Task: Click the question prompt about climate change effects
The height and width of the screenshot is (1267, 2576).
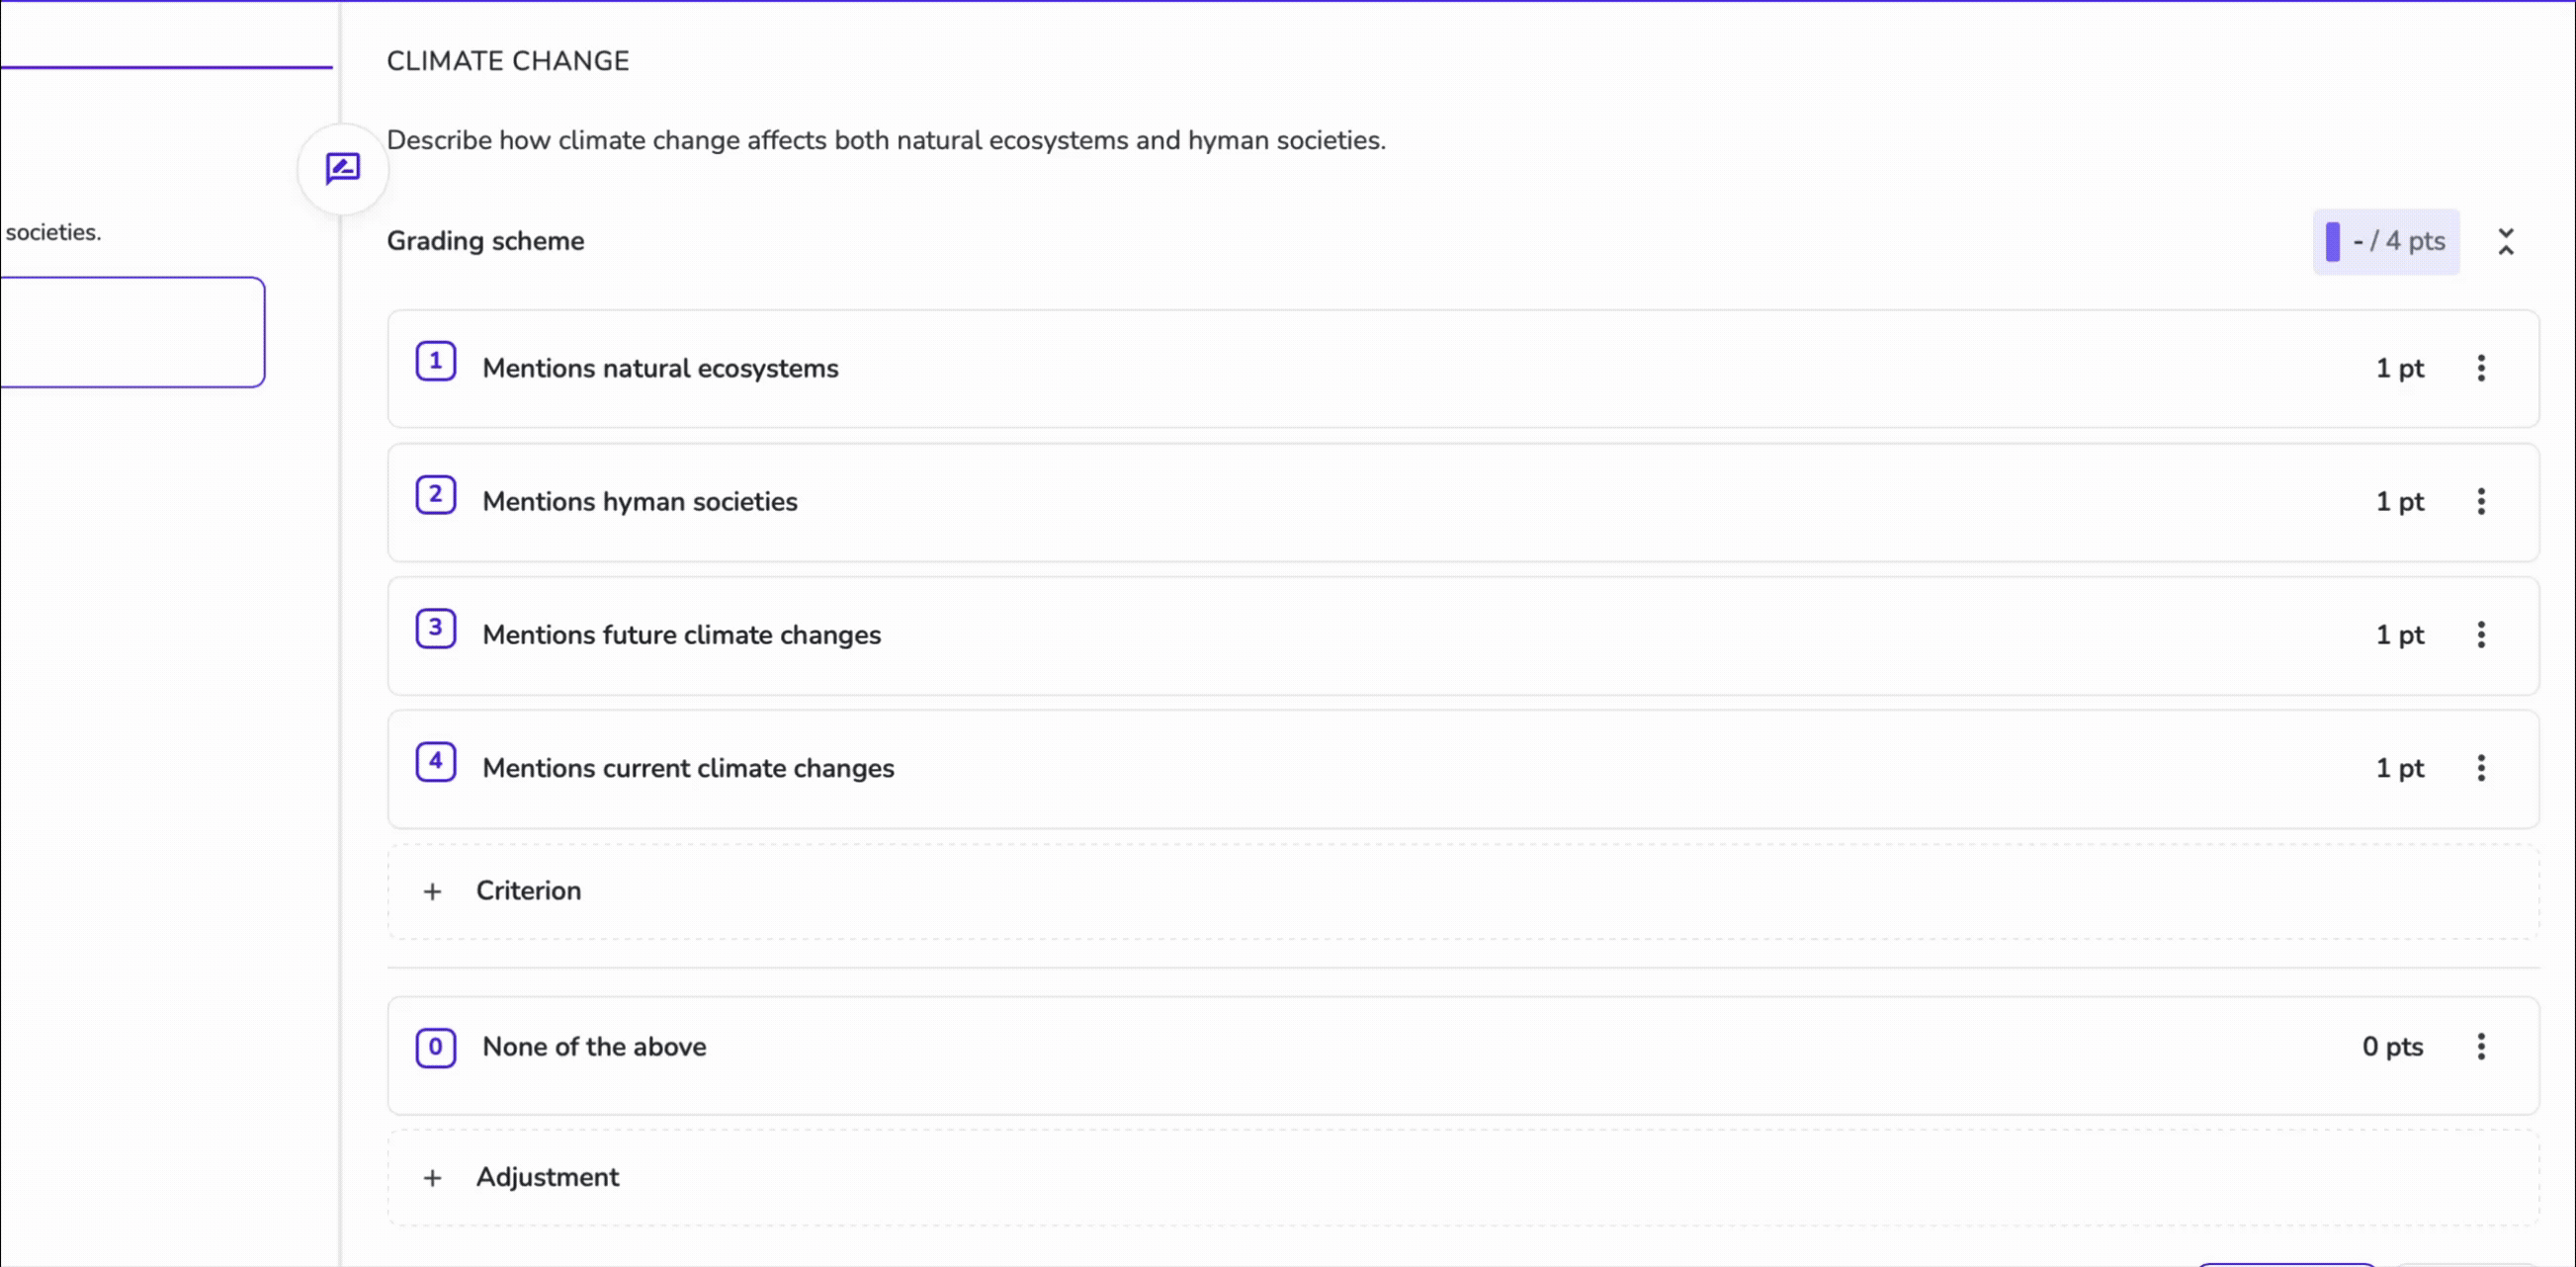Action: [886, 140]
